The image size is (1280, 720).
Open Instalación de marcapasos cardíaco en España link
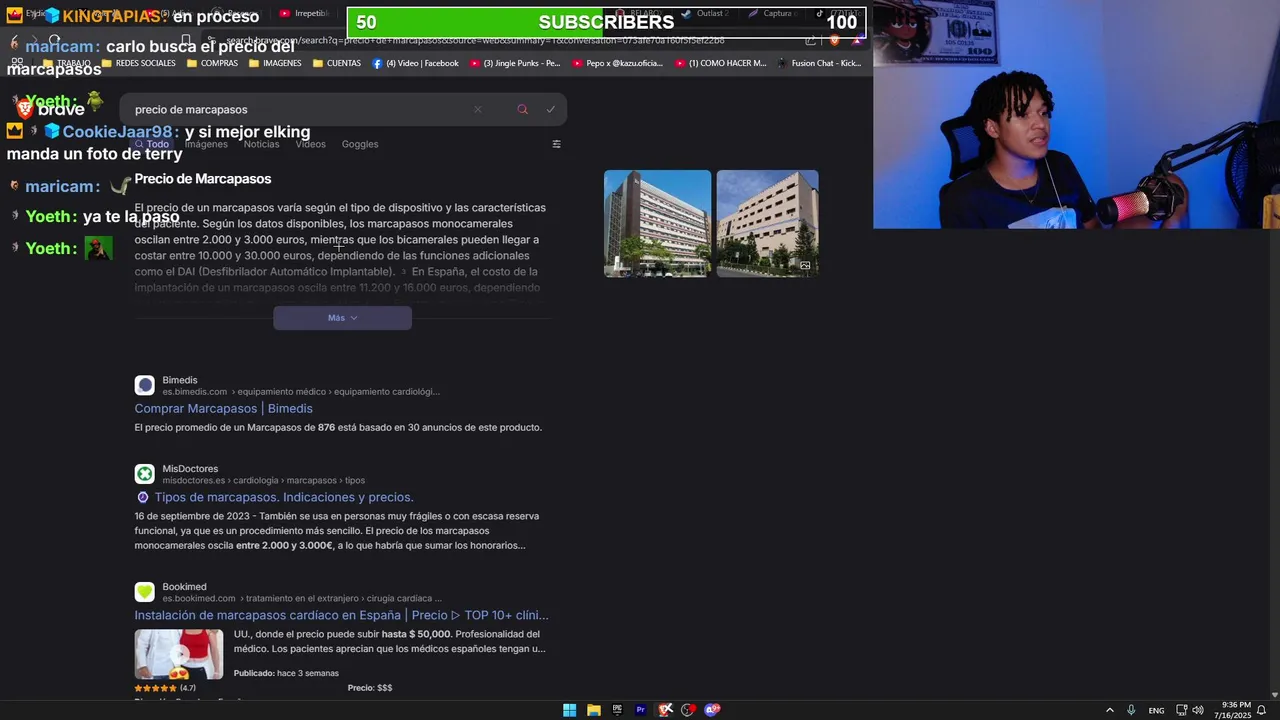point(341,615)
